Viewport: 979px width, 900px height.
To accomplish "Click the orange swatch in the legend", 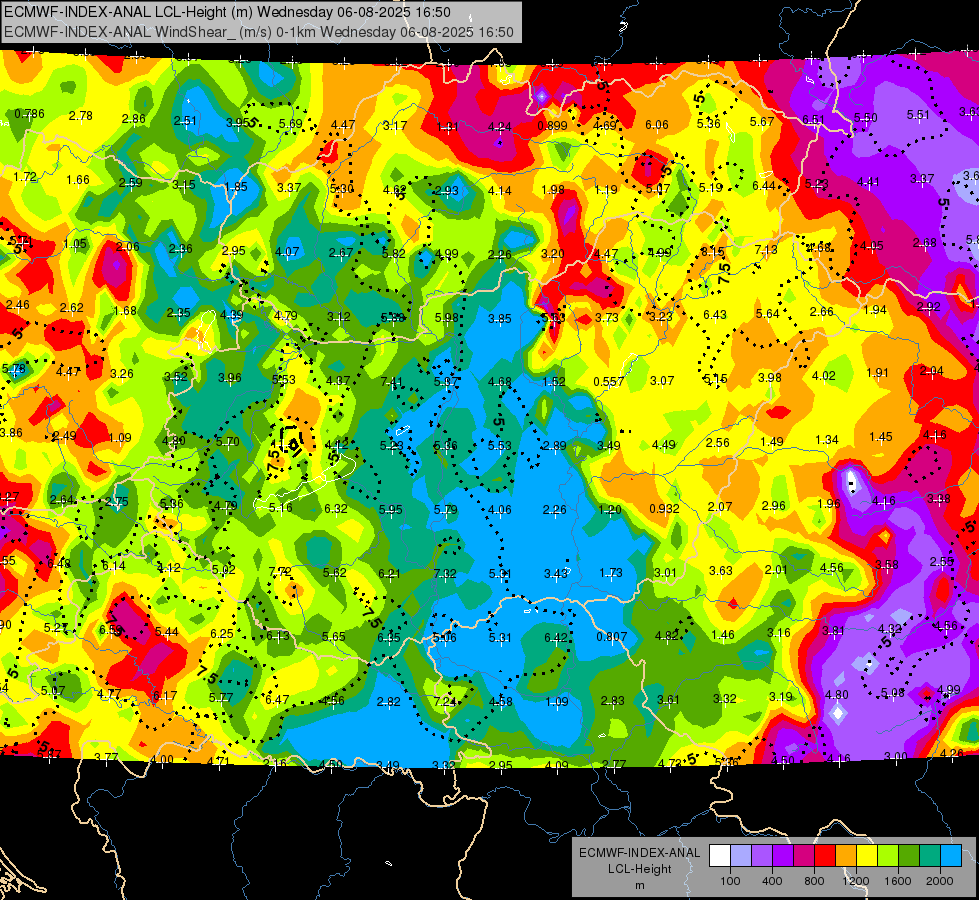I will (845, 856).
